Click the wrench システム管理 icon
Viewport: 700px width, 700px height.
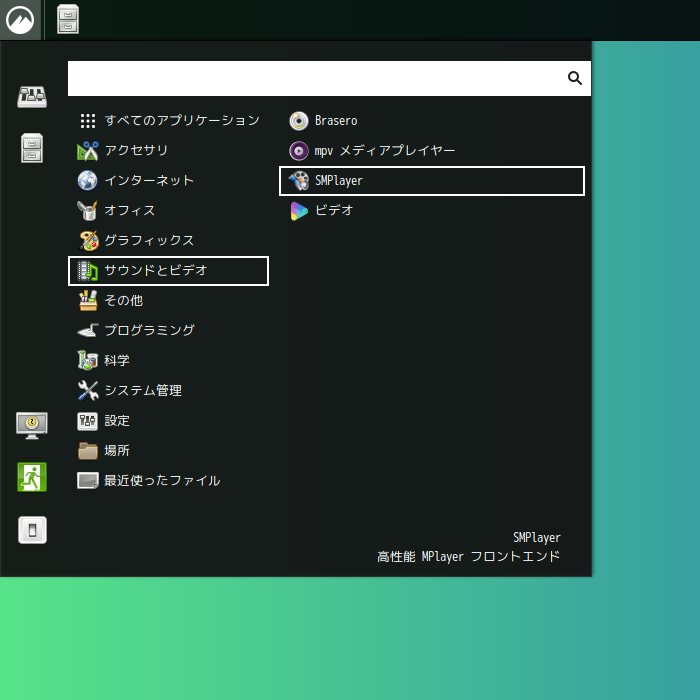coord(88,391)
